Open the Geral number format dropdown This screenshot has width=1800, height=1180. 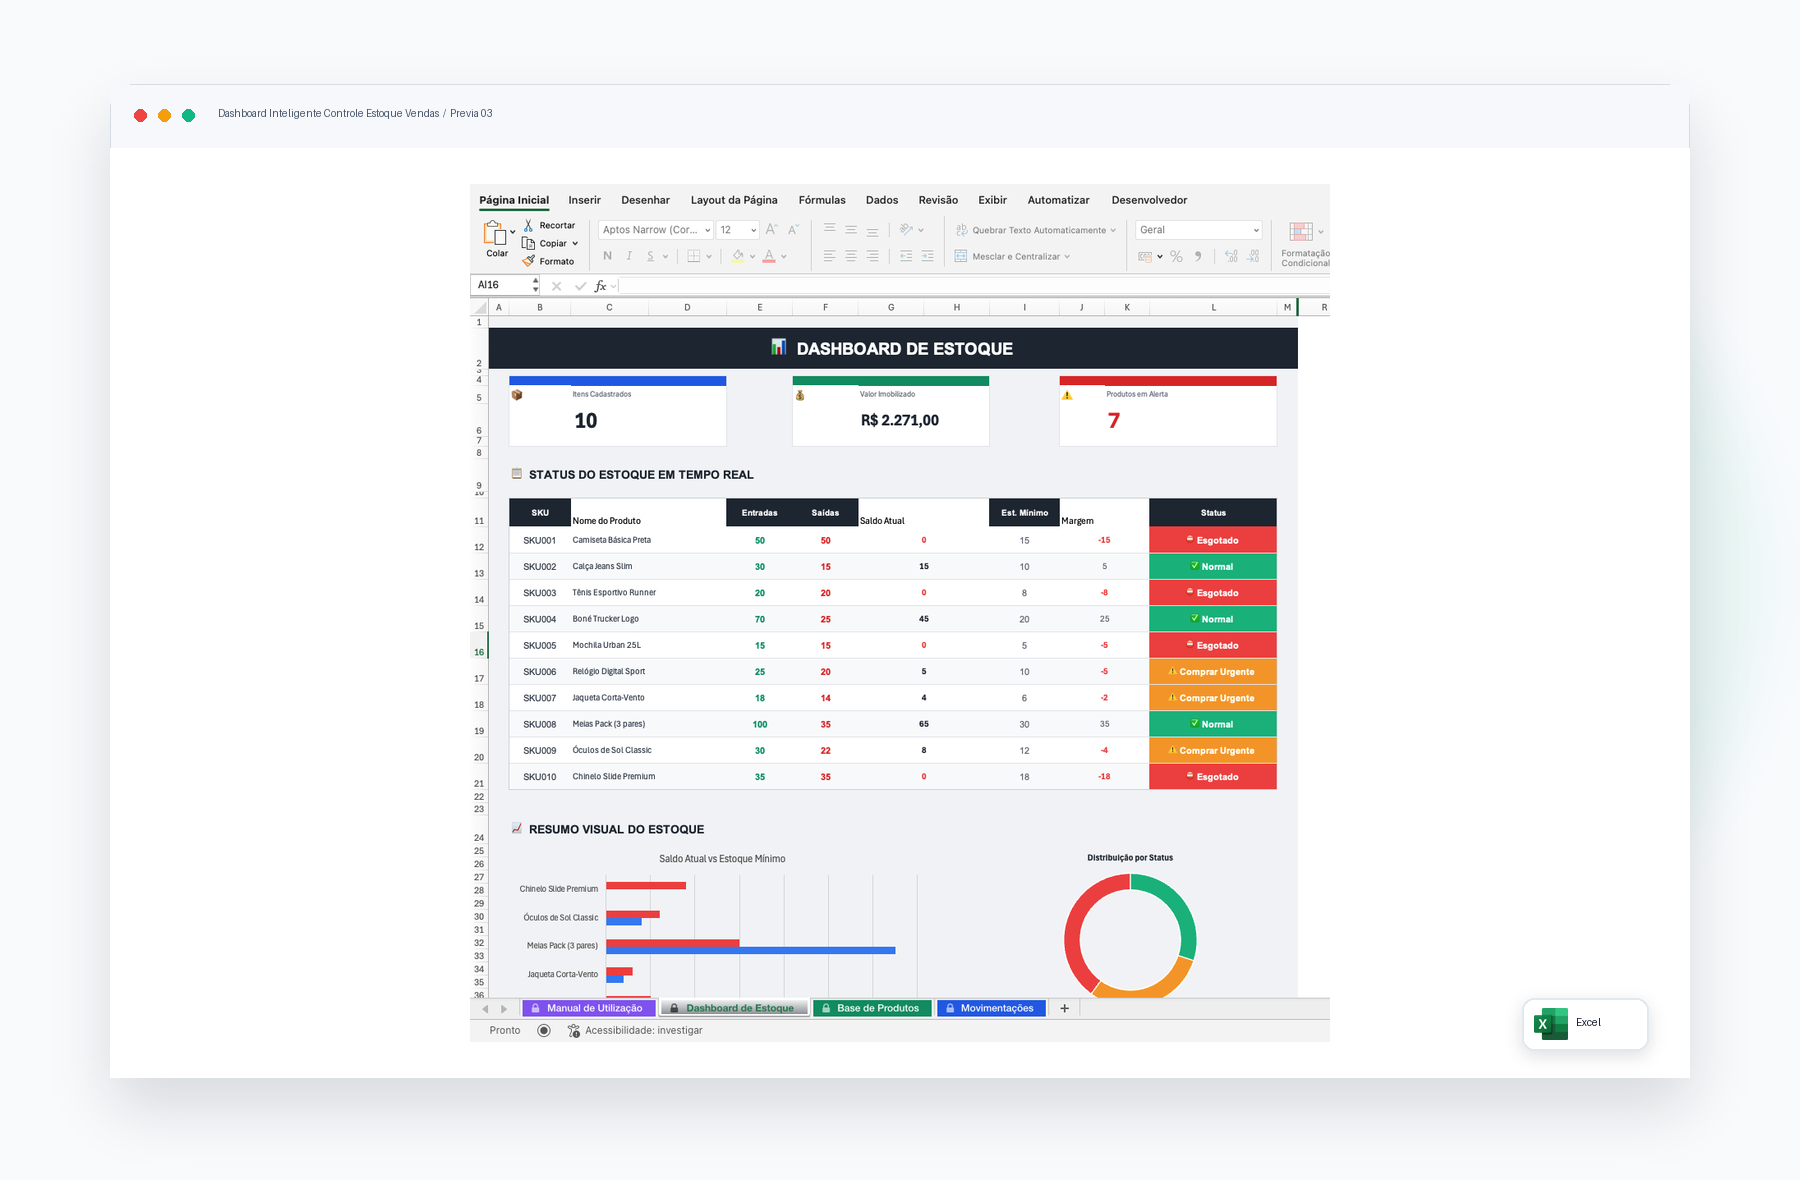click(x=1256, y=230)
